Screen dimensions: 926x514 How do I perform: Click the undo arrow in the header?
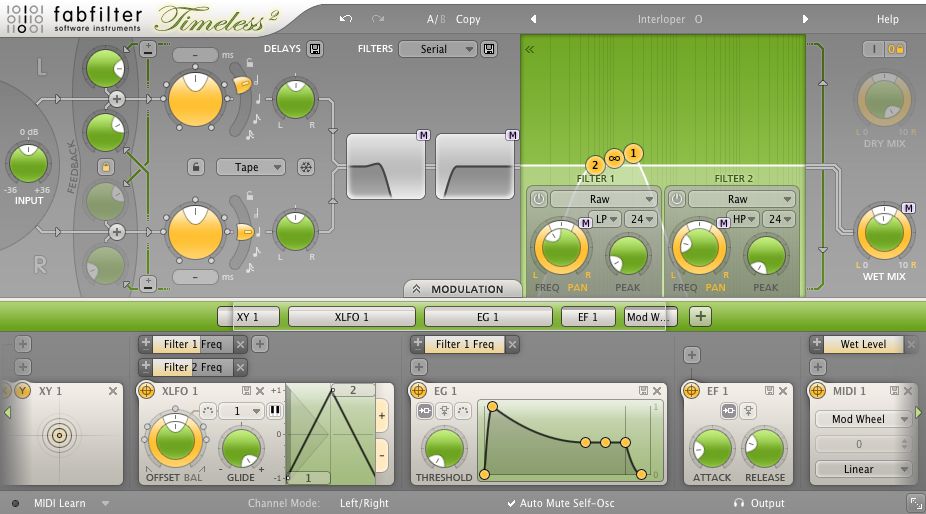(x=346, y=19)
